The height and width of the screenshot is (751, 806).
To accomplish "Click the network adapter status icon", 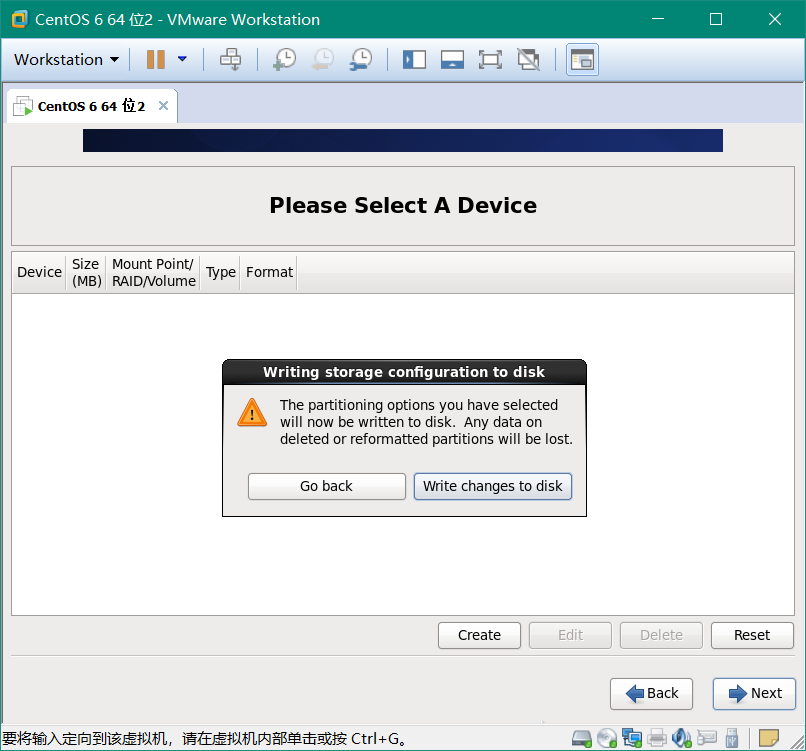I will (632, 739).
